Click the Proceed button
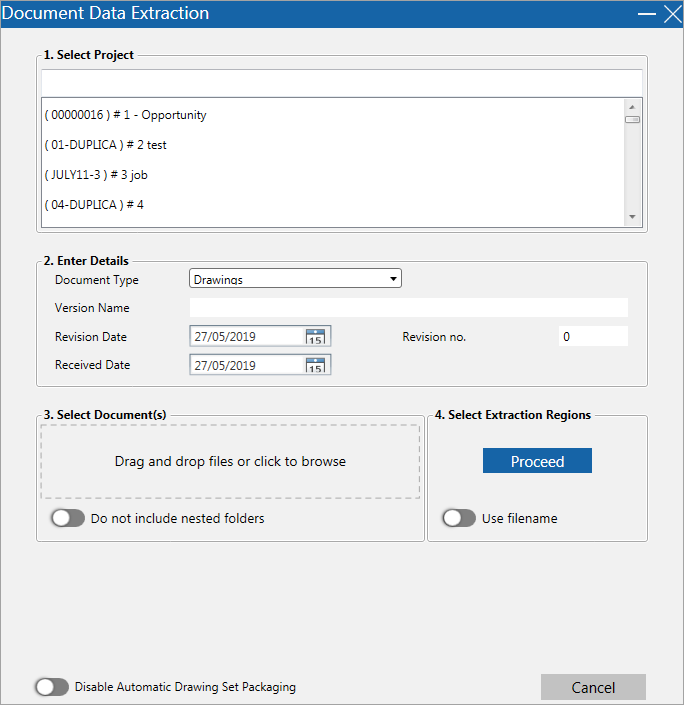This screenshot has width=684, height=705. pos(537,461)
